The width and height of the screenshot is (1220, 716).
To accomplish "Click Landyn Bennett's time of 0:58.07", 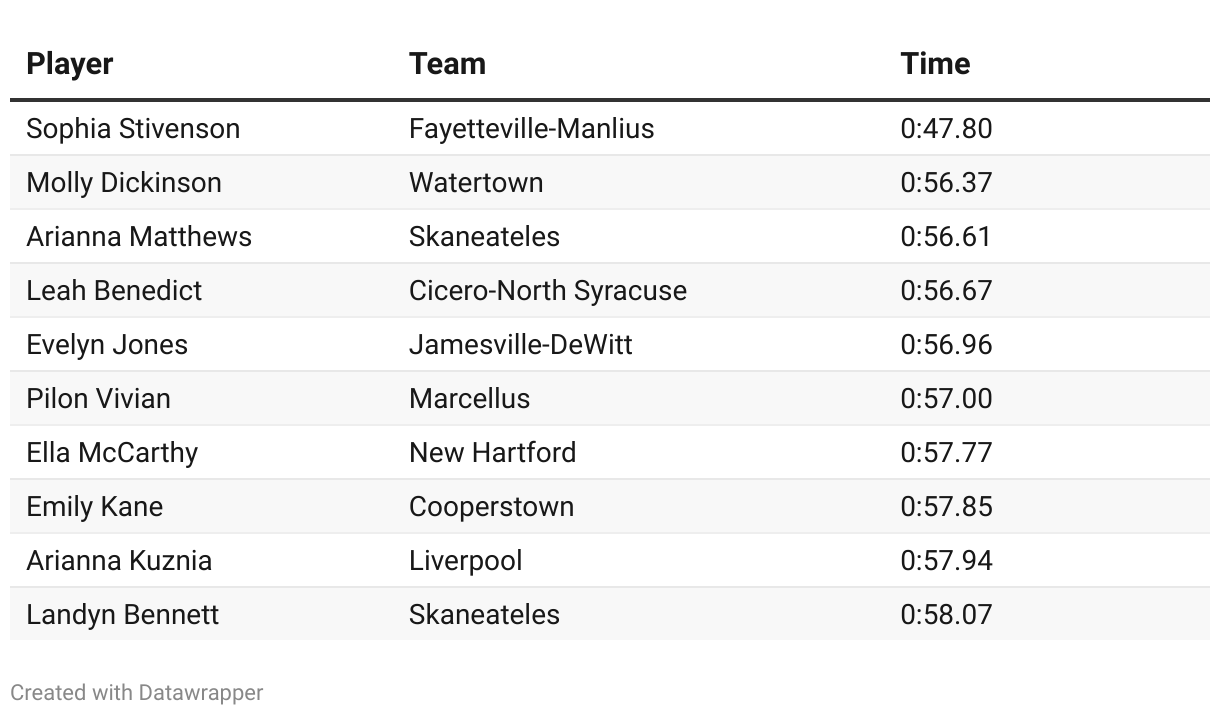I will 946,615.
